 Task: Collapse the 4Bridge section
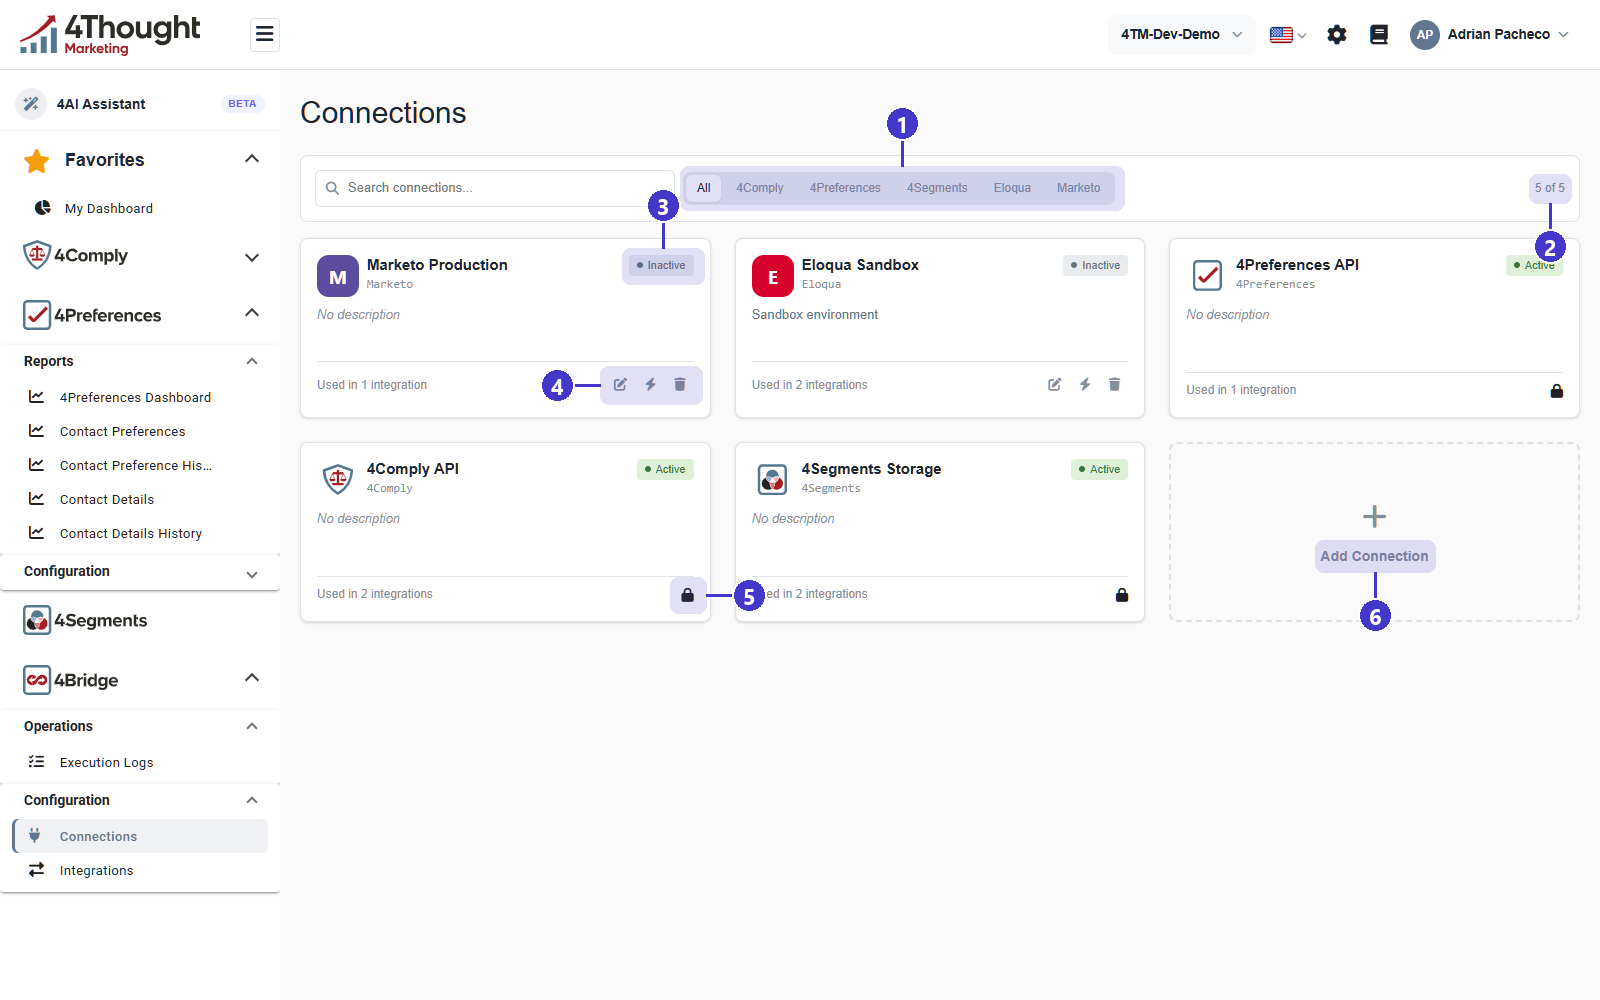point(252,678)
